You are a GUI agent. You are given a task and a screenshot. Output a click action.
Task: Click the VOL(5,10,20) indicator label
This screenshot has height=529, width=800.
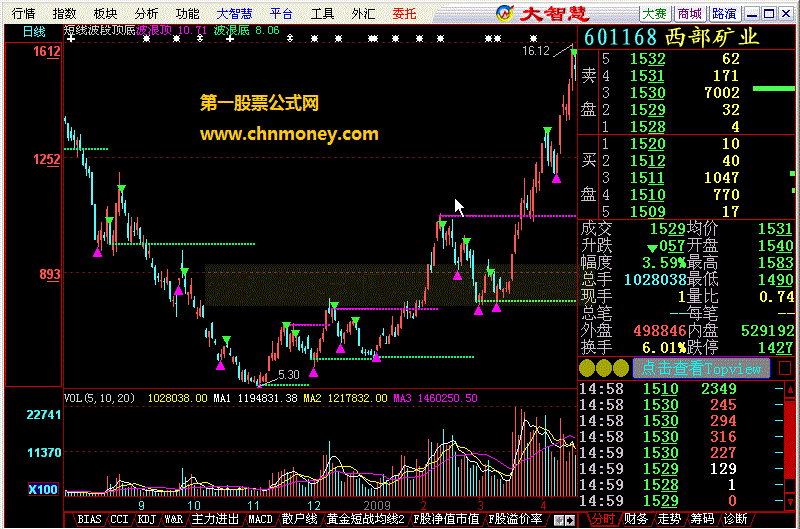click(99, 398)
